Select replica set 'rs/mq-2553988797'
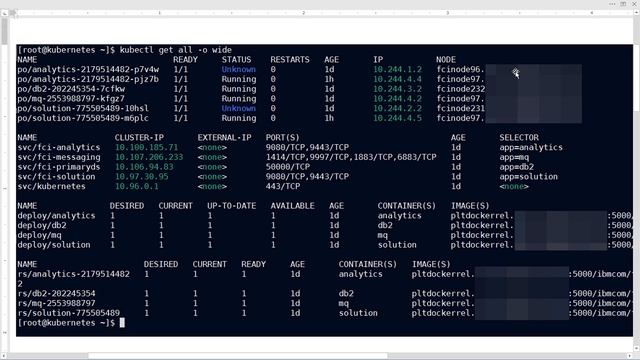Viewport: 640px width, 360px height. coord(56,303)
